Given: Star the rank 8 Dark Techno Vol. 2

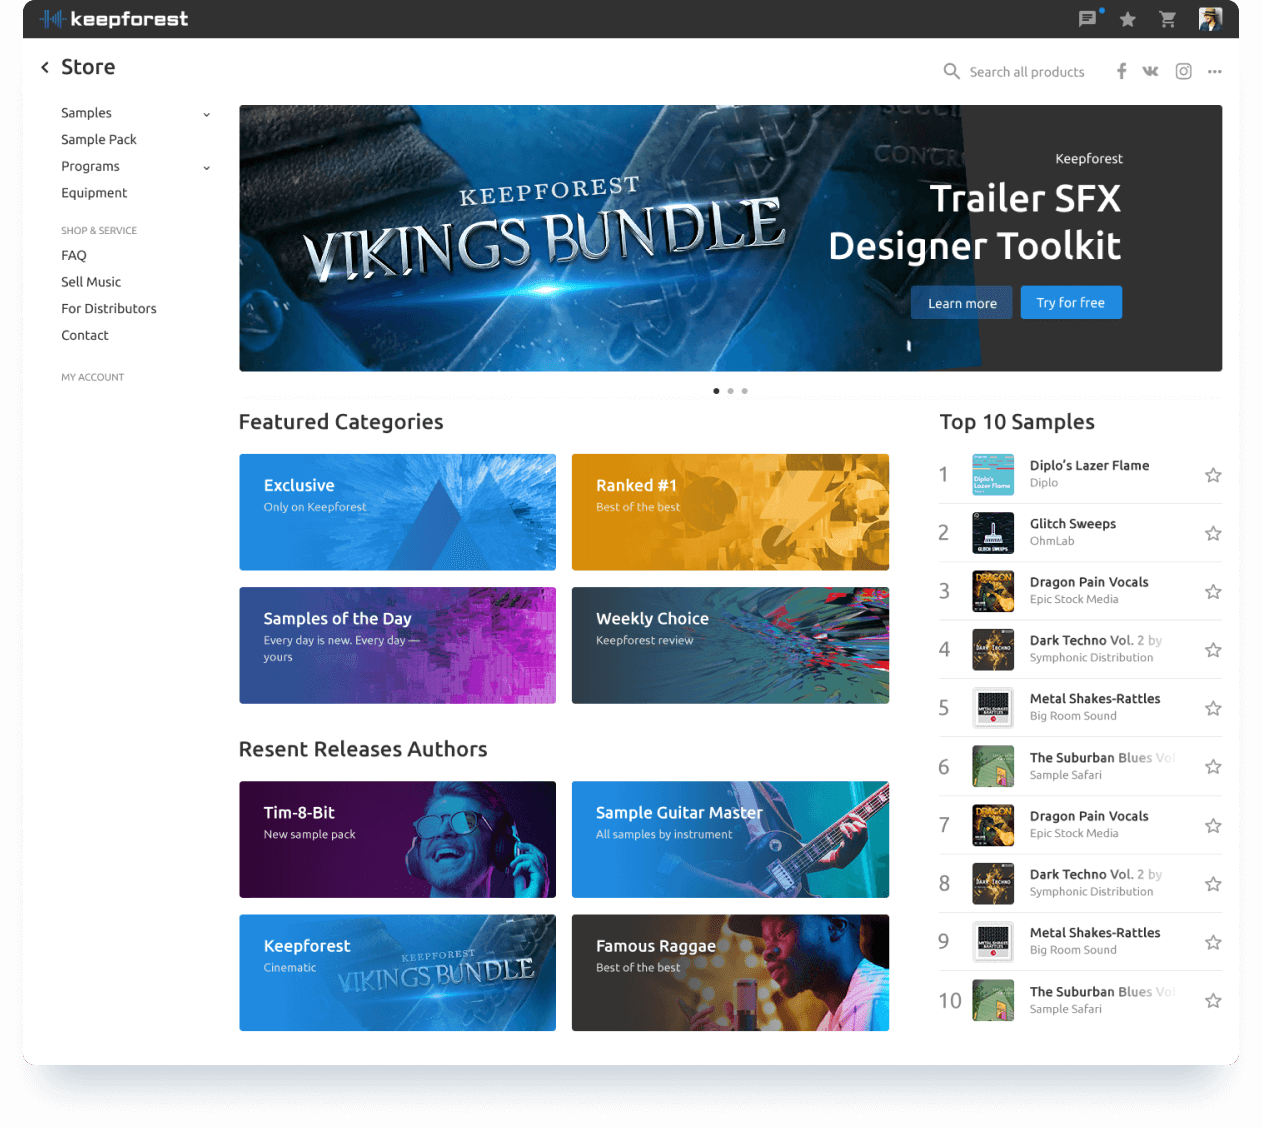Looking at the screenshot, I should [x=1213, y=884].
